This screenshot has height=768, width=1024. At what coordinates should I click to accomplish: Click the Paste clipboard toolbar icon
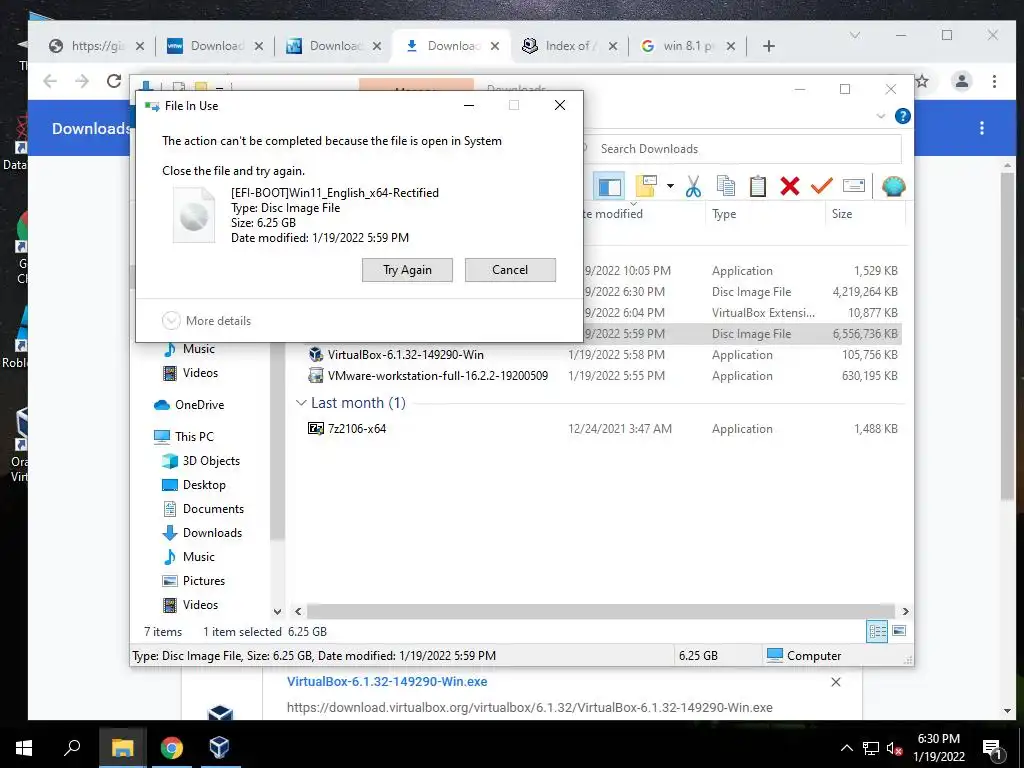[x=758, y=187]
